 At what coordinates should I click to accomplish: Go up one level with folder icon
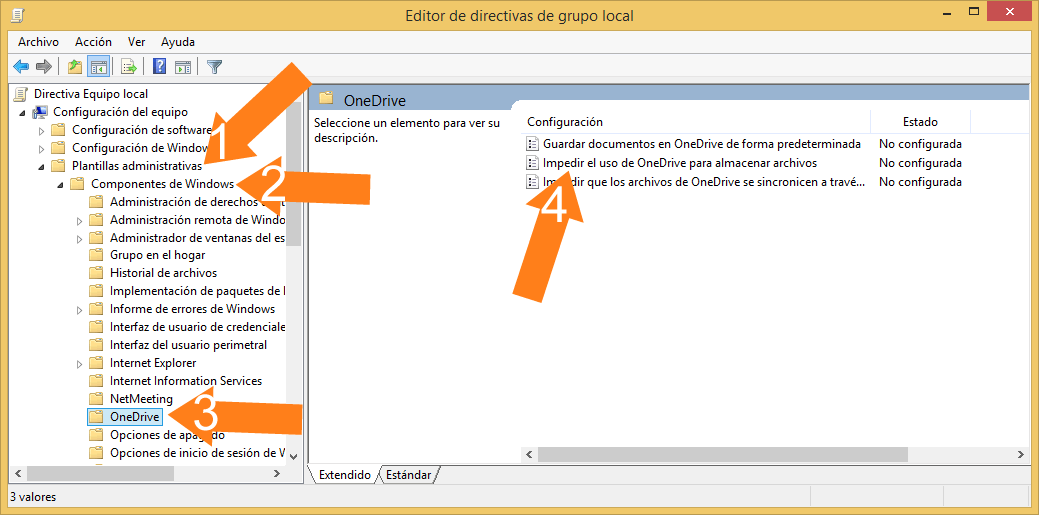(74, 67)
